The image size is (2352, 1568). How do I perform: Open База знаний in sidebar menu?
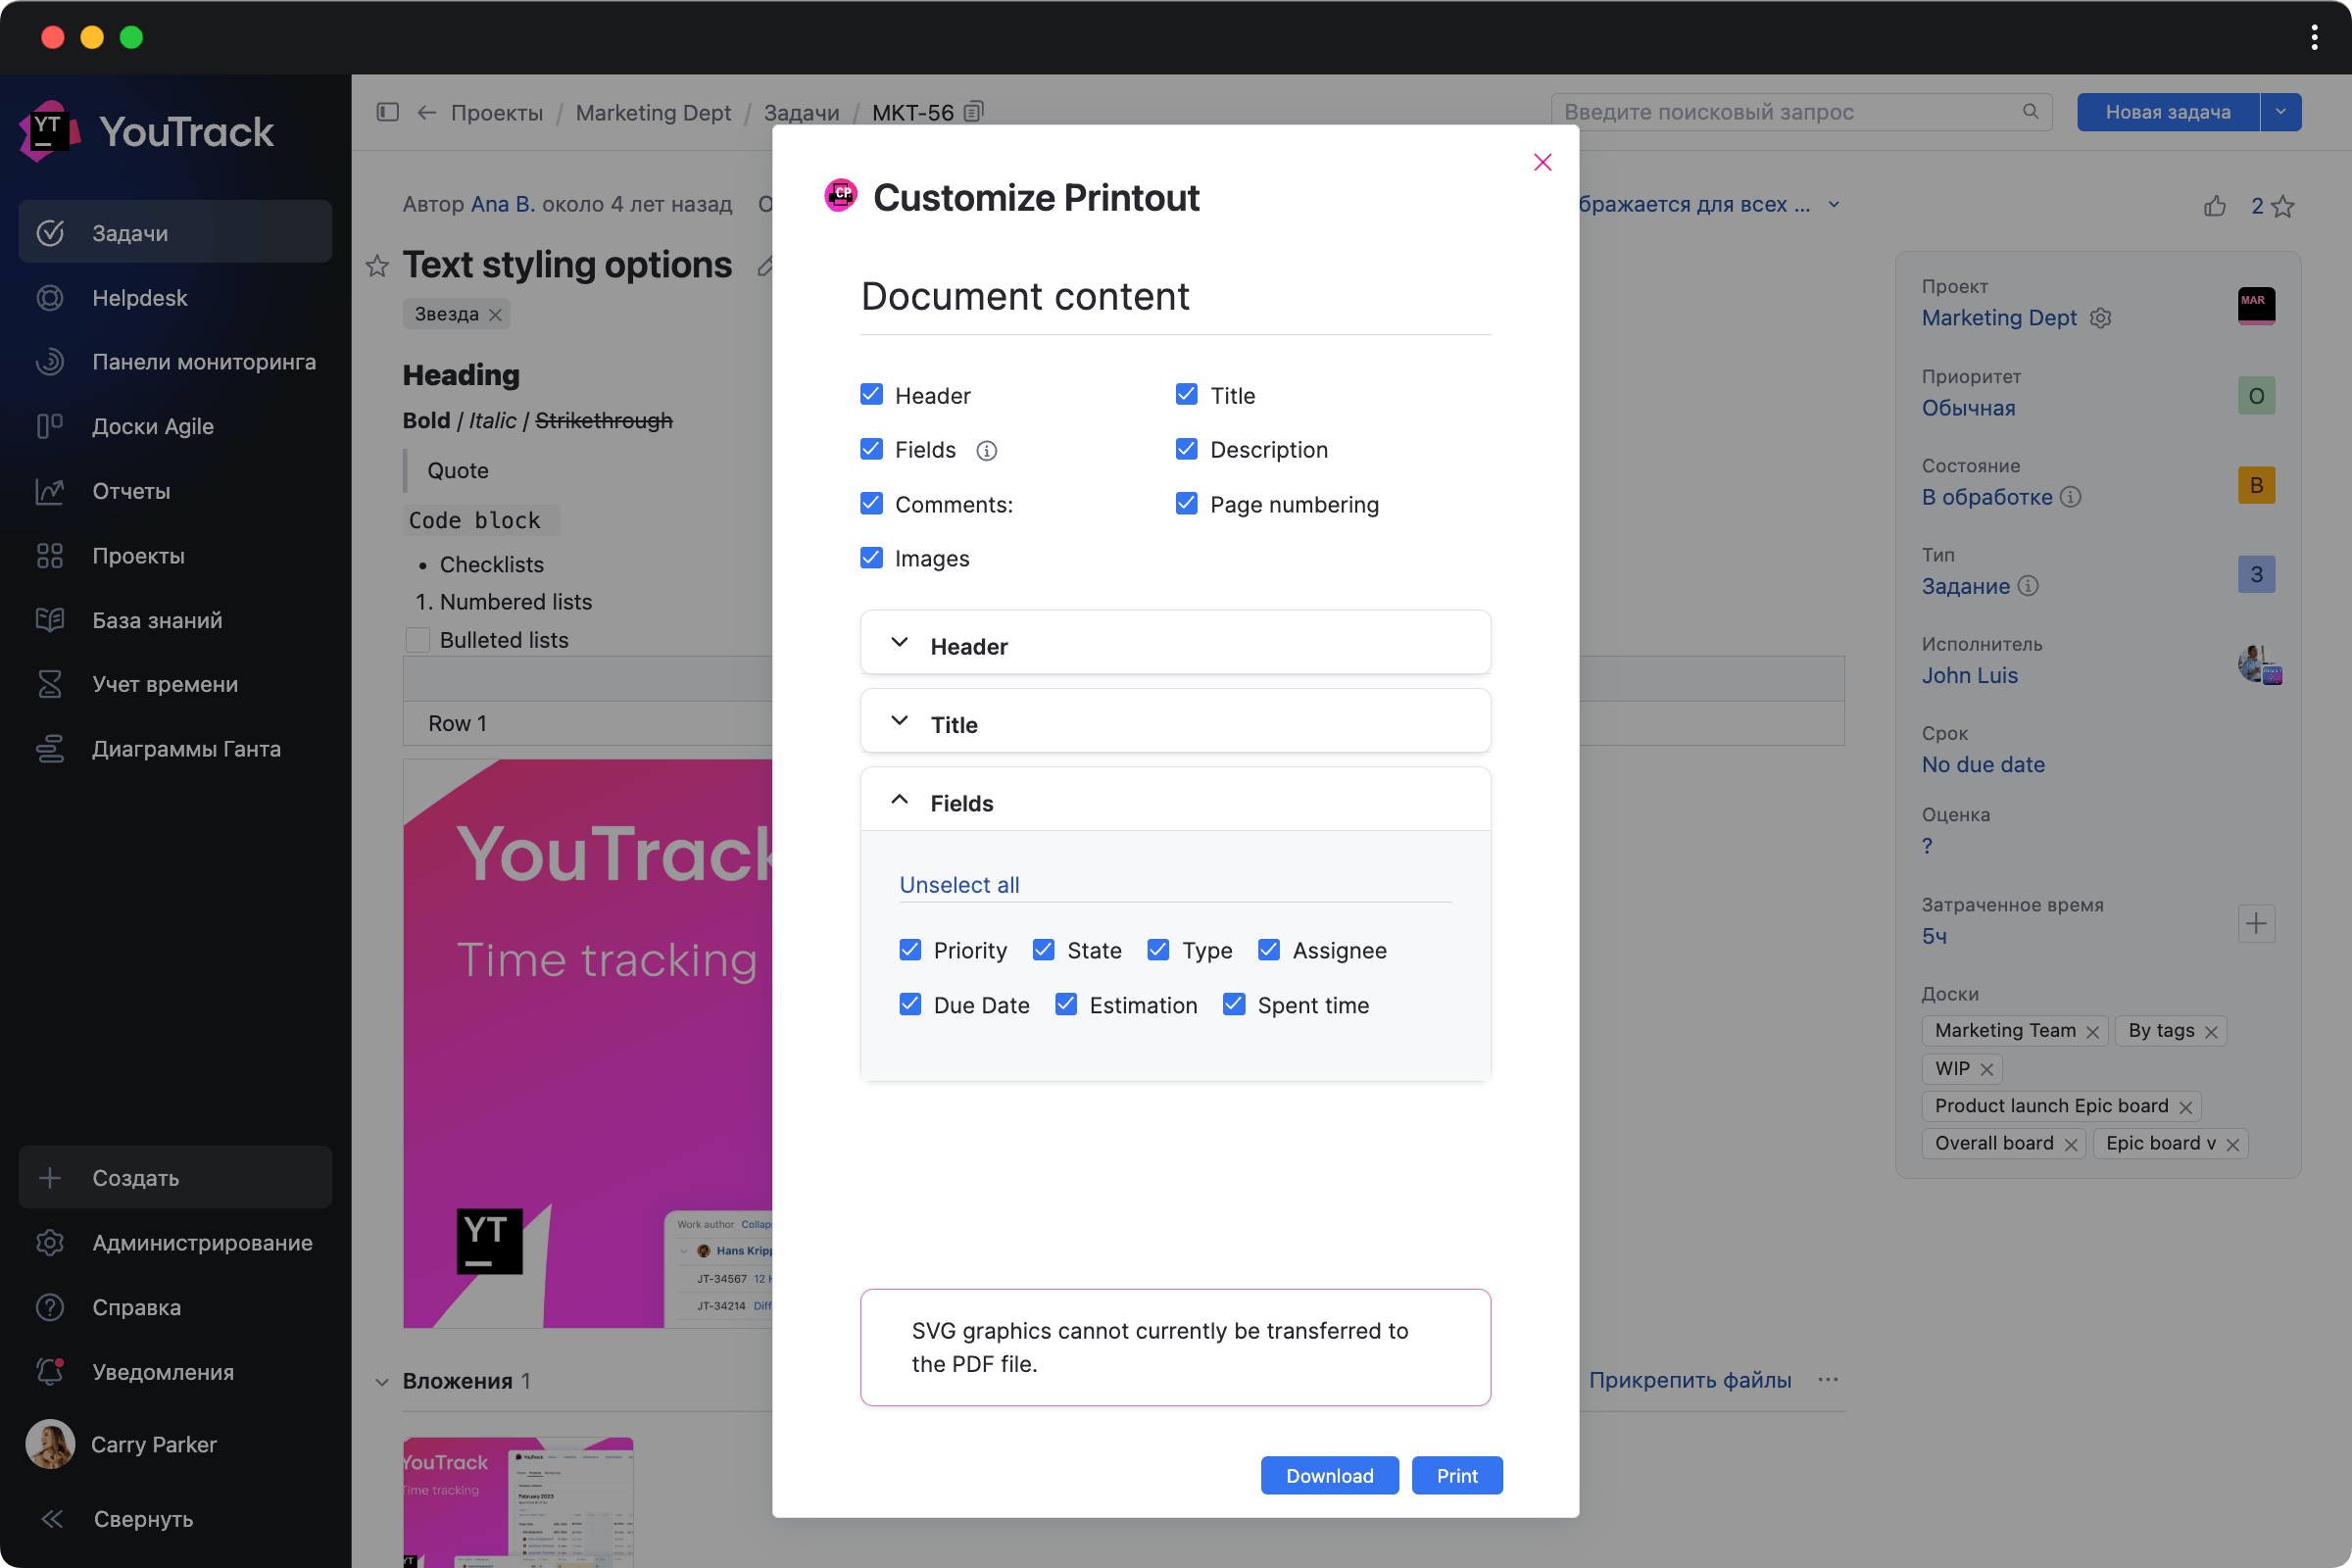[157, 620]
